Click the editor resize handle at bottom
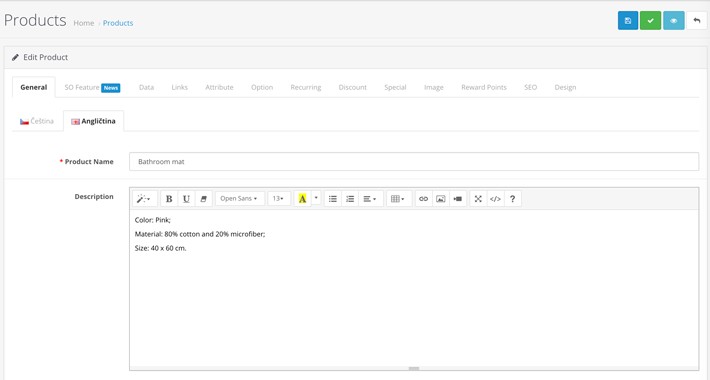This screenshot has height=380, width=710. (x=414, y=368)
